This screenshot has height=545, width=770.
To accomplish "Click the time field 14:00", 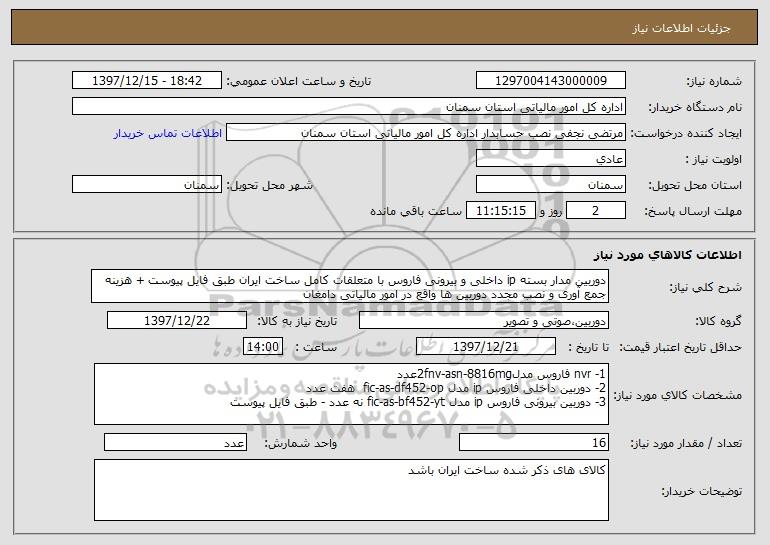I will tap(263, 346).
